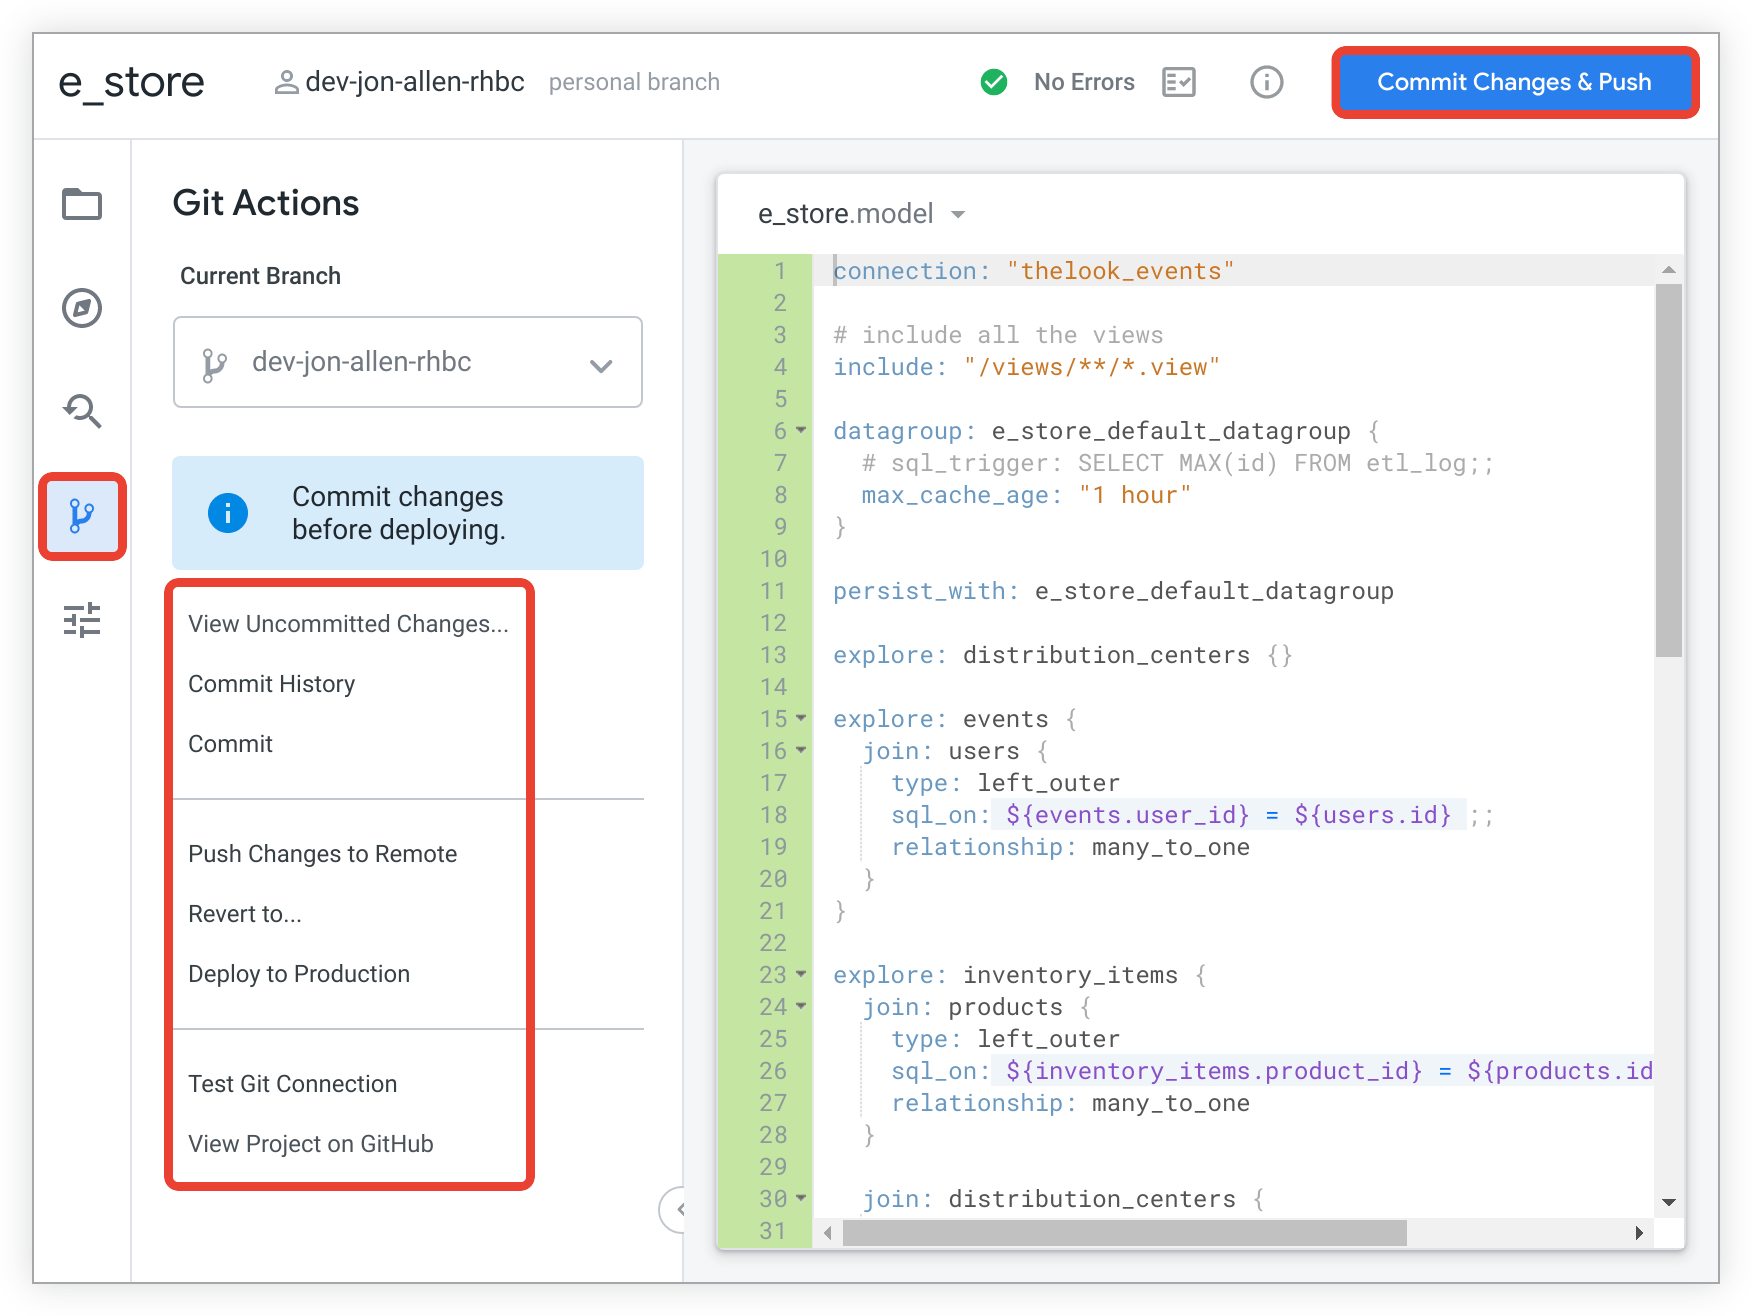Open project settings from the sidebar

82,621
